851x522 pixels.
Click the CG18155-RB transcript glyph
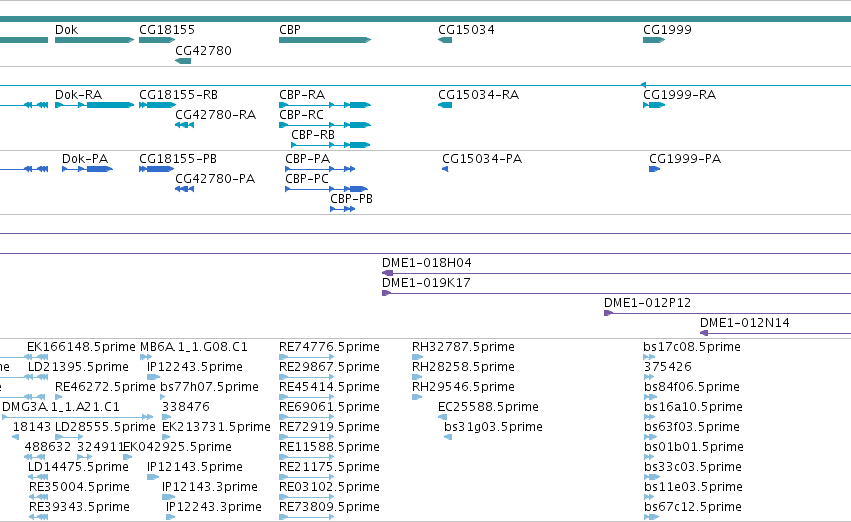(x=157, y=105)
